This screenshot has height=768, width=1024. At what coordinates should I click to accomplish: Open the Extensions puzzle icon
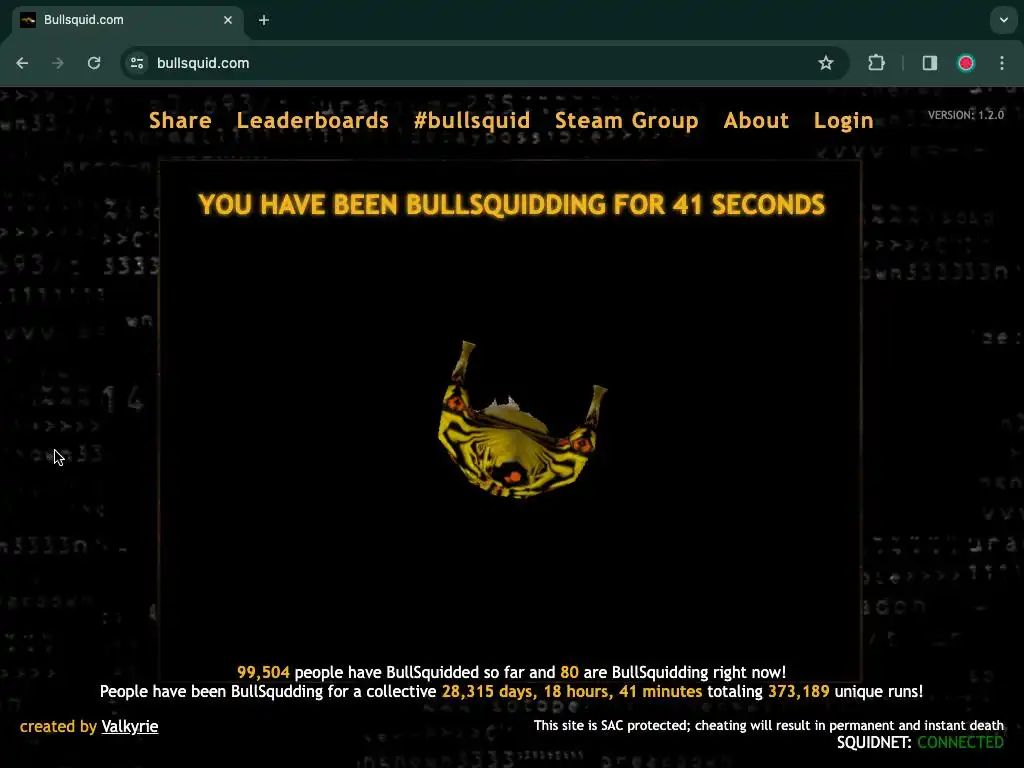[876, 63]
